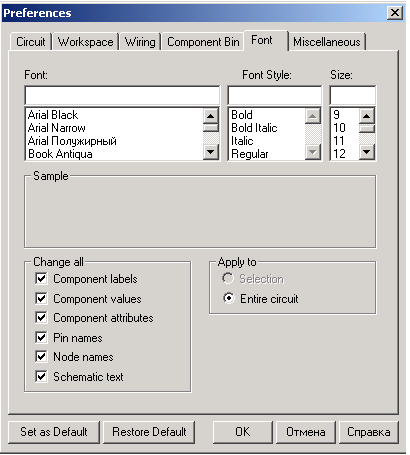
Task: Click the Set as Default button
Action: [54, 432]
